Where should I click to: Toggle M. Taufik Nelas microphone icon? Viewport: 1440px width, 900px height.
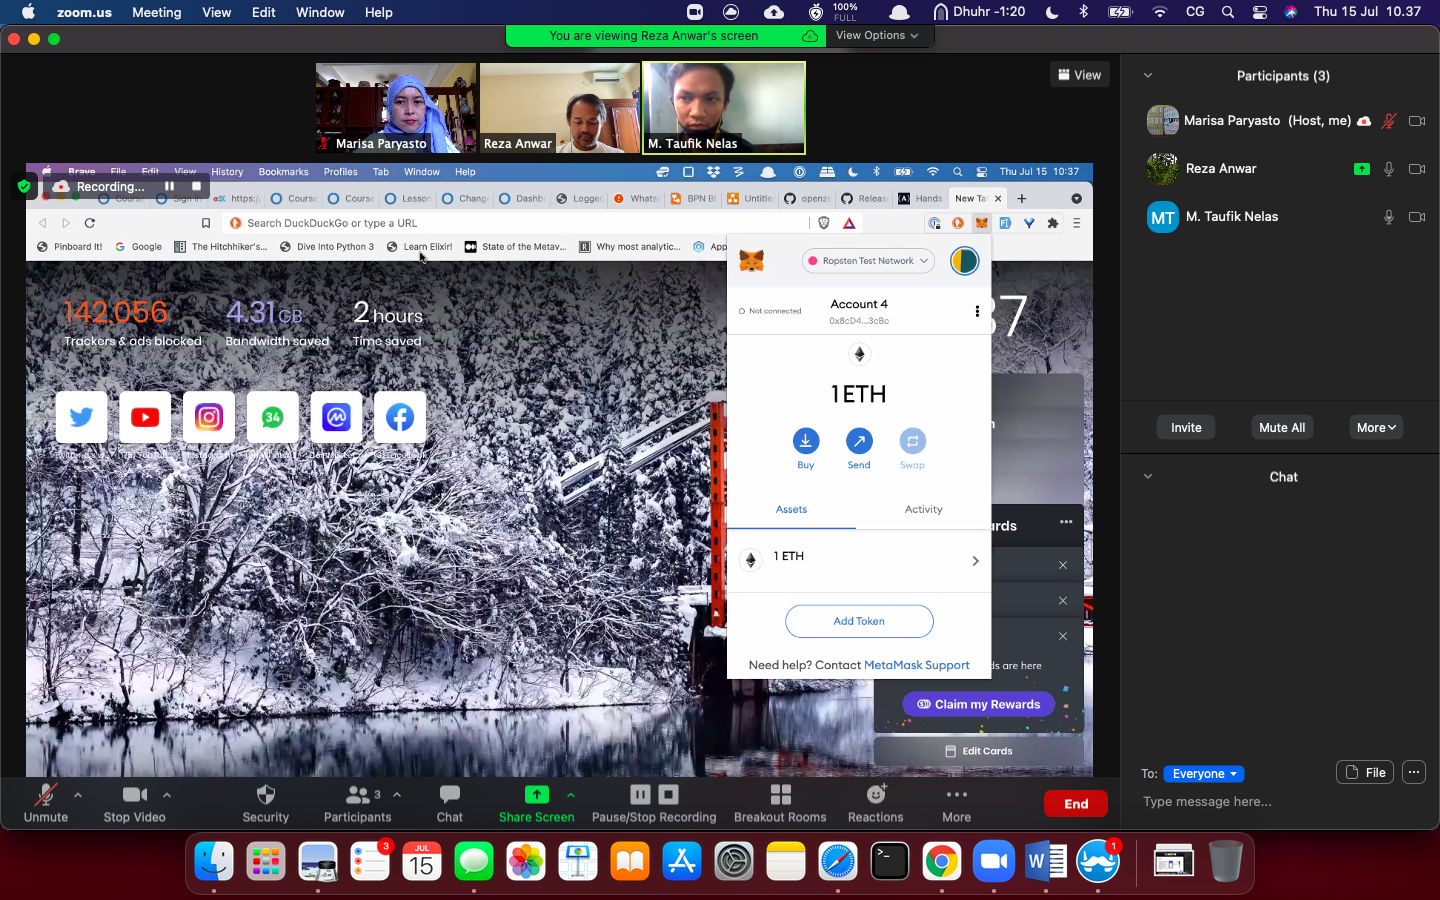point(1389,217)
